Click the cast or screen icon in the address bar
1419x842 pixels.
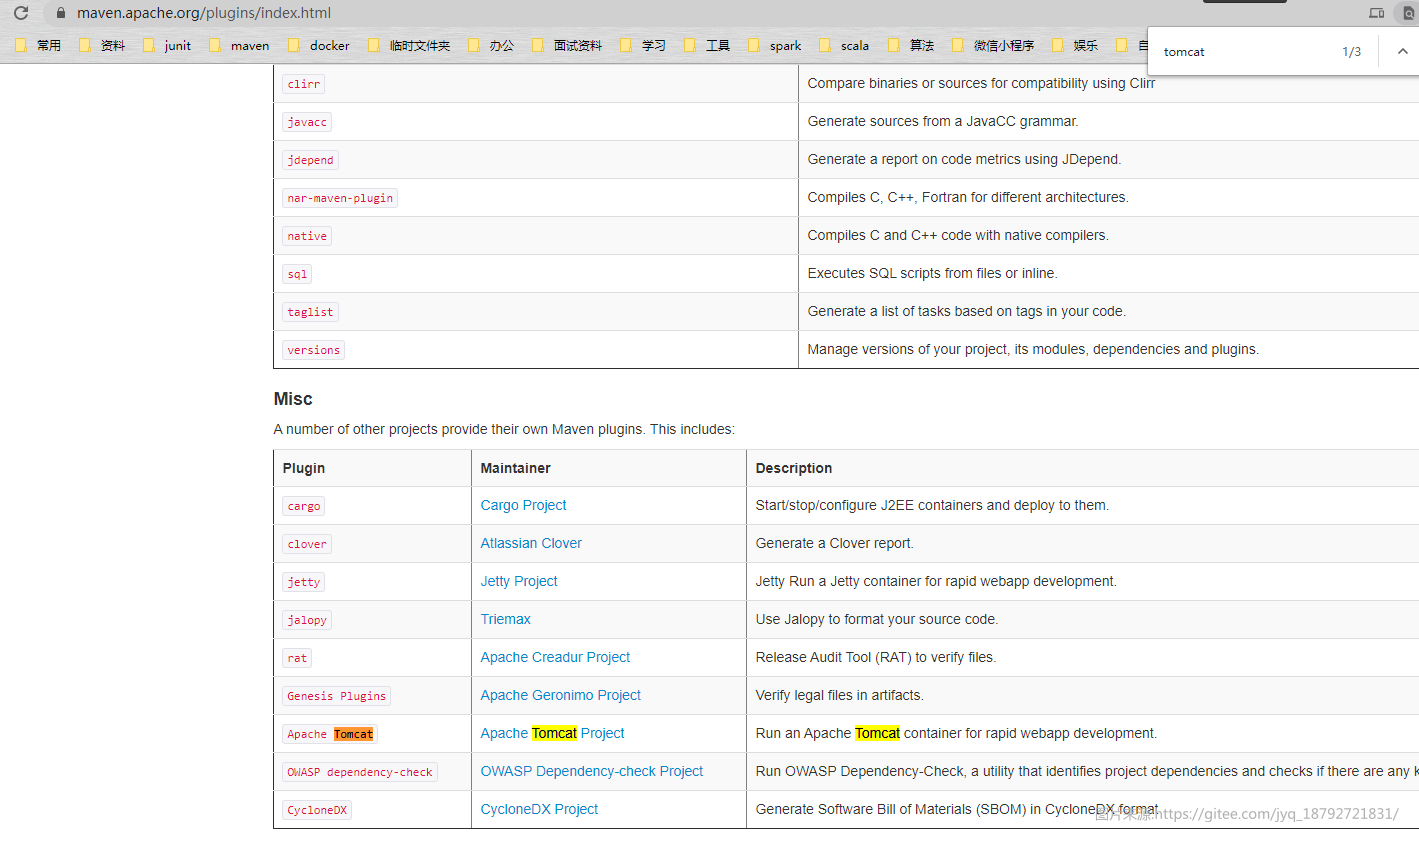point(1376,13)
